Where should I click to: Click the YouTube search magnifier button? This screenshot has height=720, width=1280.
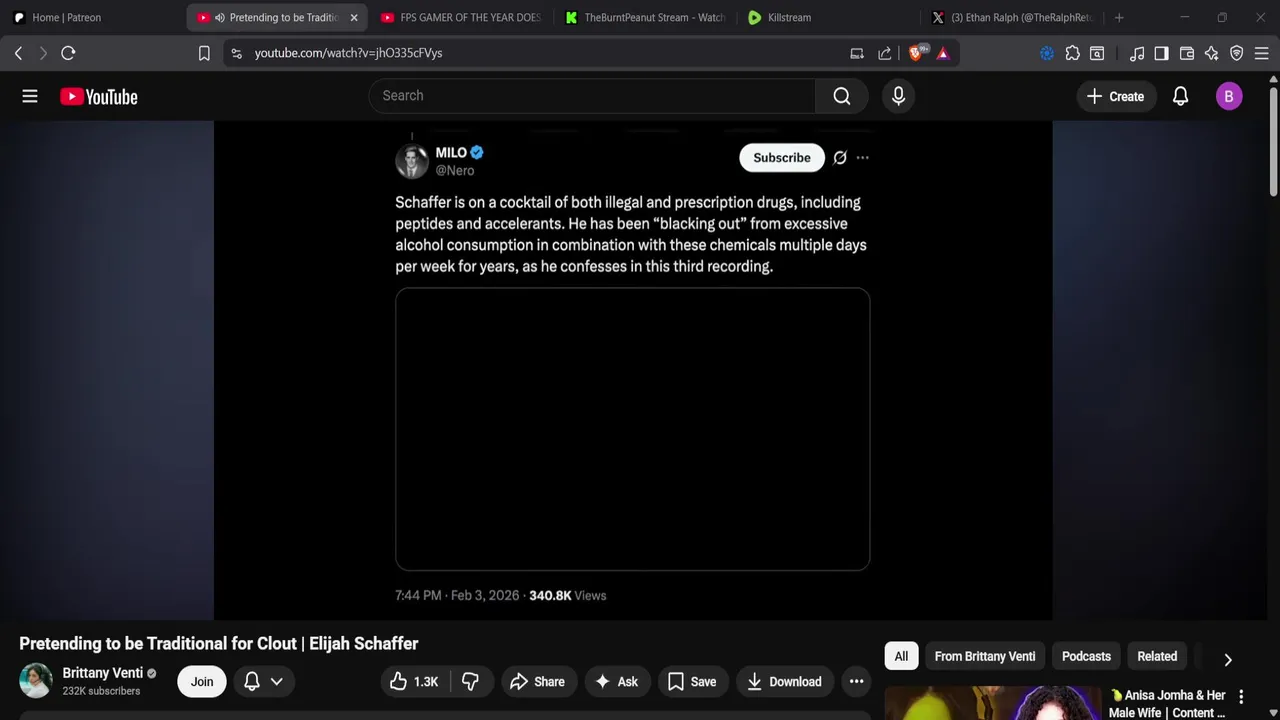tap(842, 96)
